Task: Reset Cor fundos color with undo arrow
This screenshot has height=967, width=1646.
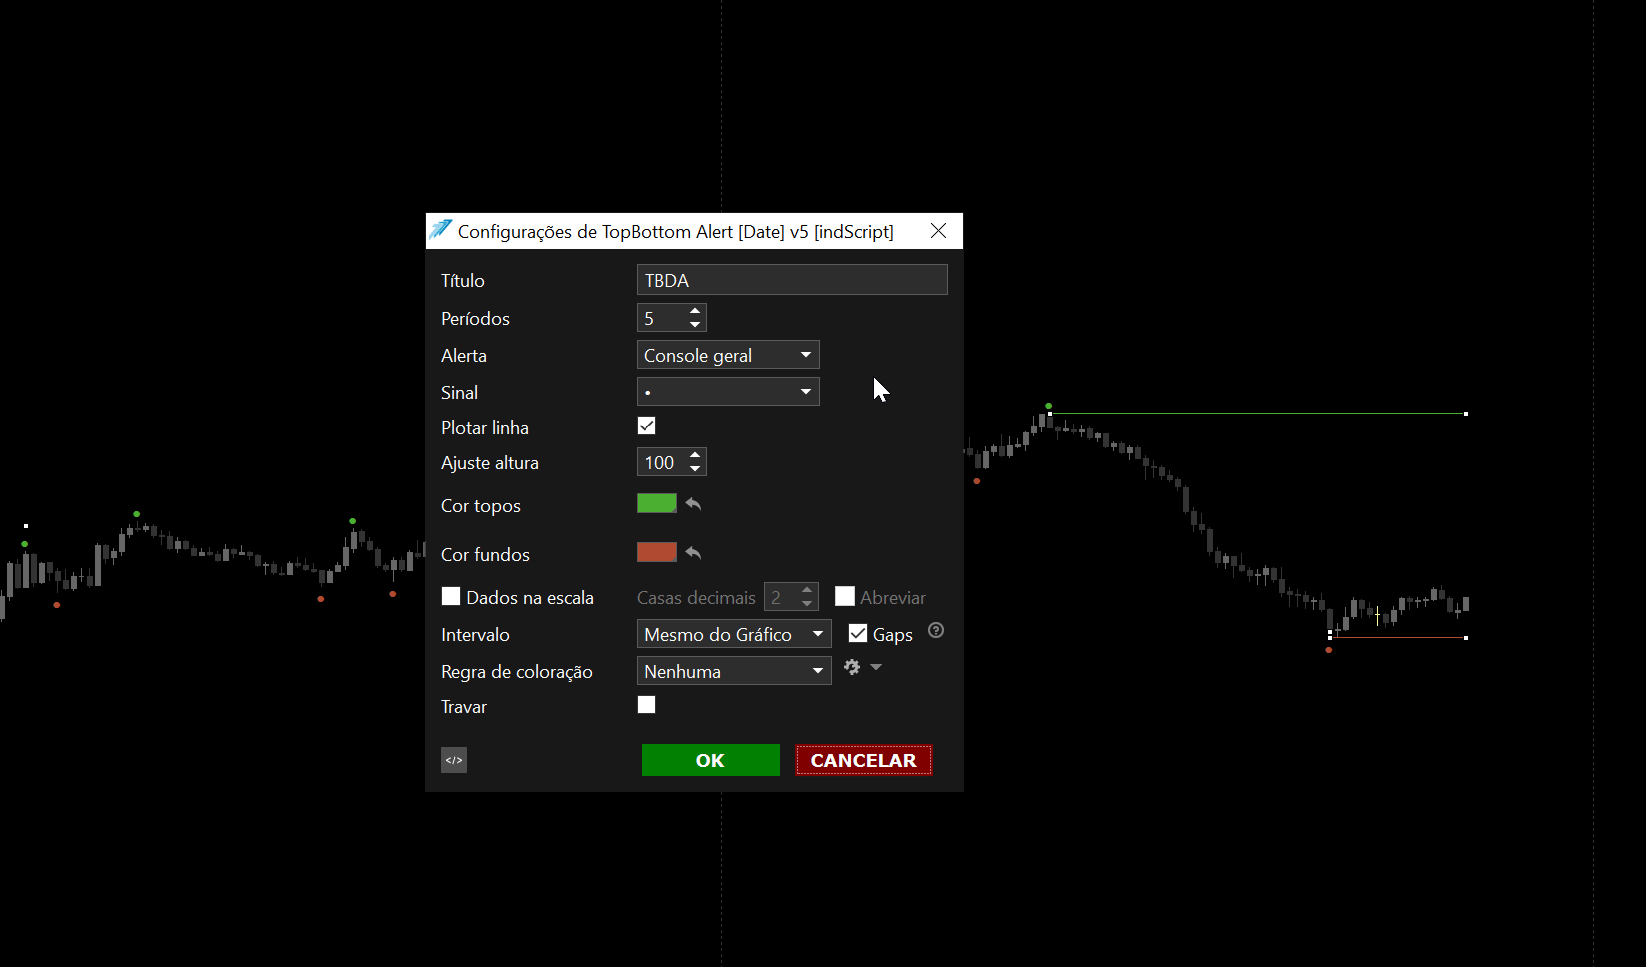Action: (693, 553)
